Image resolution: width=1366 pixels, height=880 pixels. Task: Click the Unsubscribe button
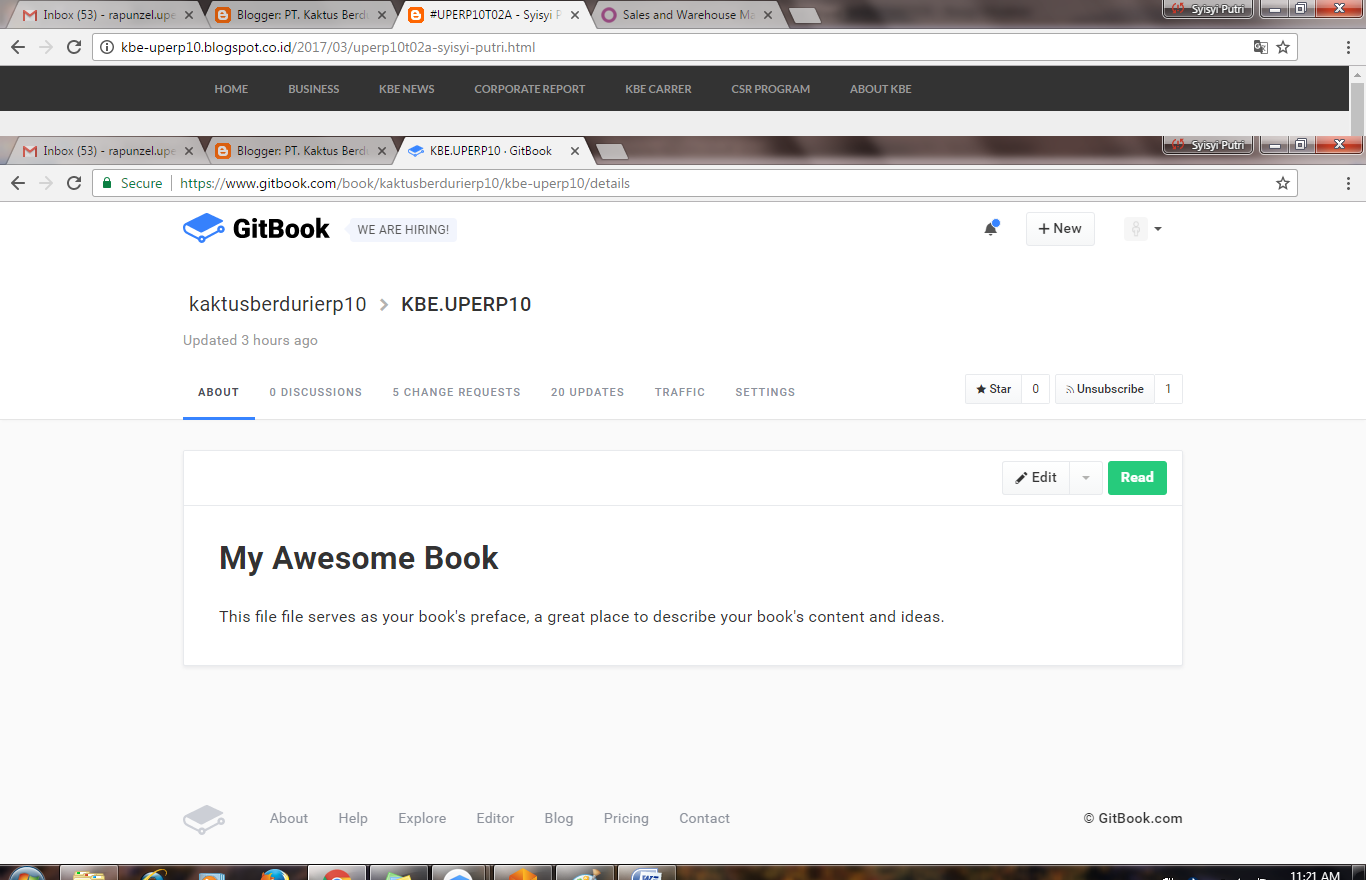coord(1105,389)
